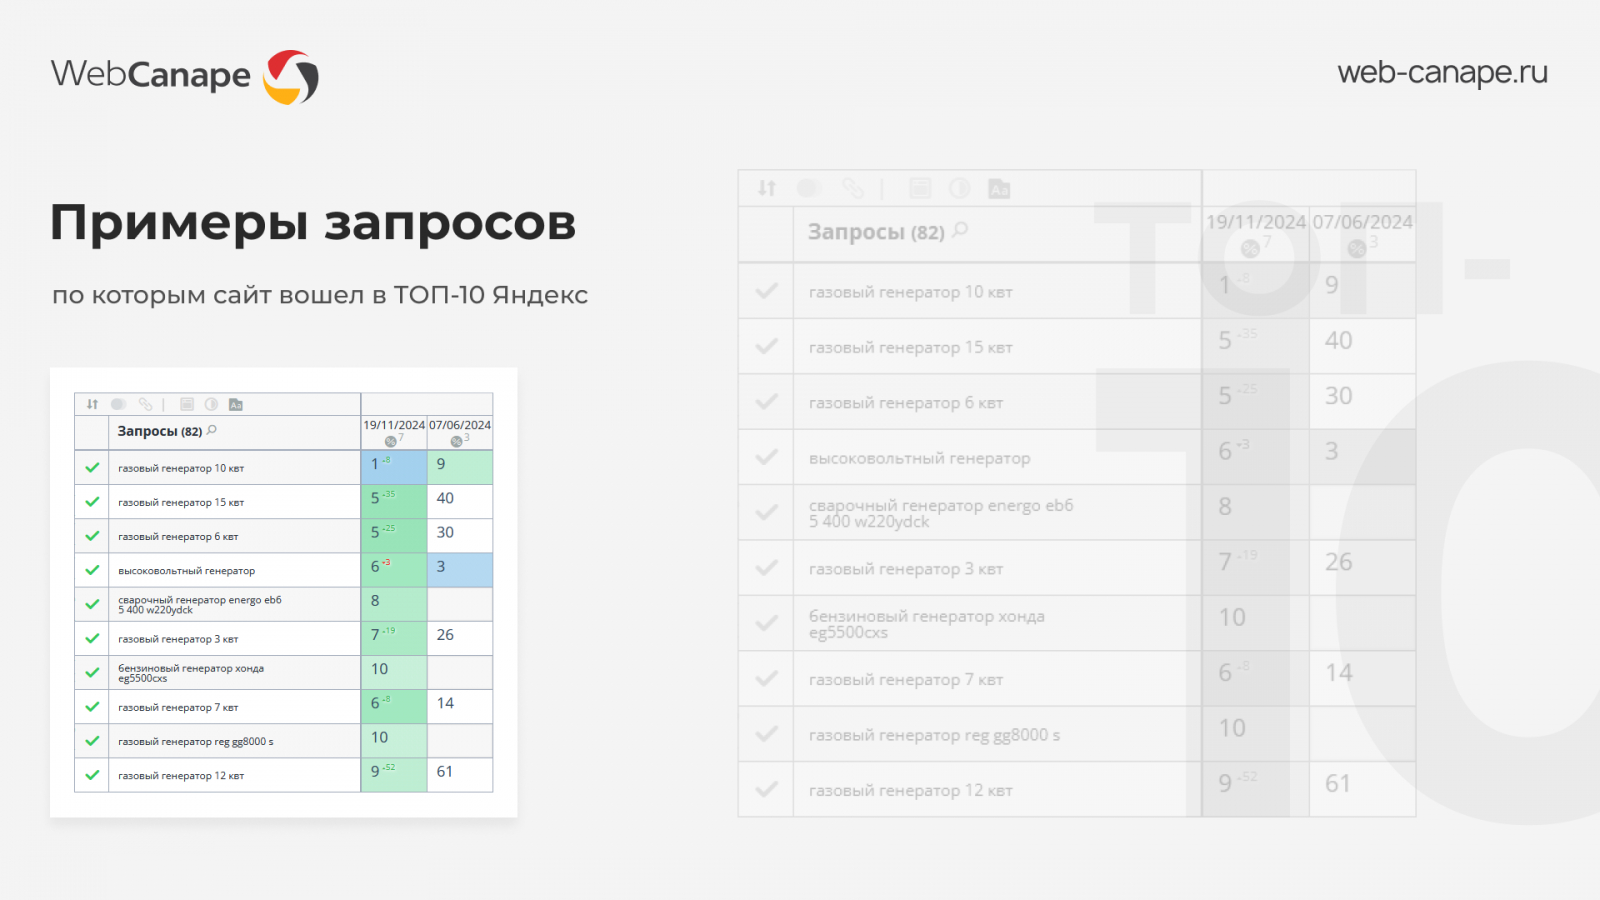Click the half-circle contrast icon in the white card toolbar
Image resolution: width=1600 pixels, height=900 pixels.
[211, 404]
